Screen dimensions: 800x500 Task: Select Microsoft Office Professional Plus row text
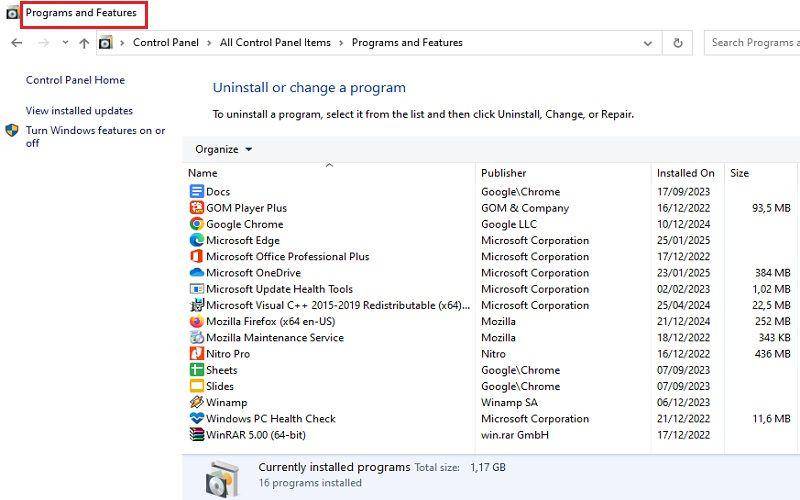pyautogui.click(x=288, y=256)
